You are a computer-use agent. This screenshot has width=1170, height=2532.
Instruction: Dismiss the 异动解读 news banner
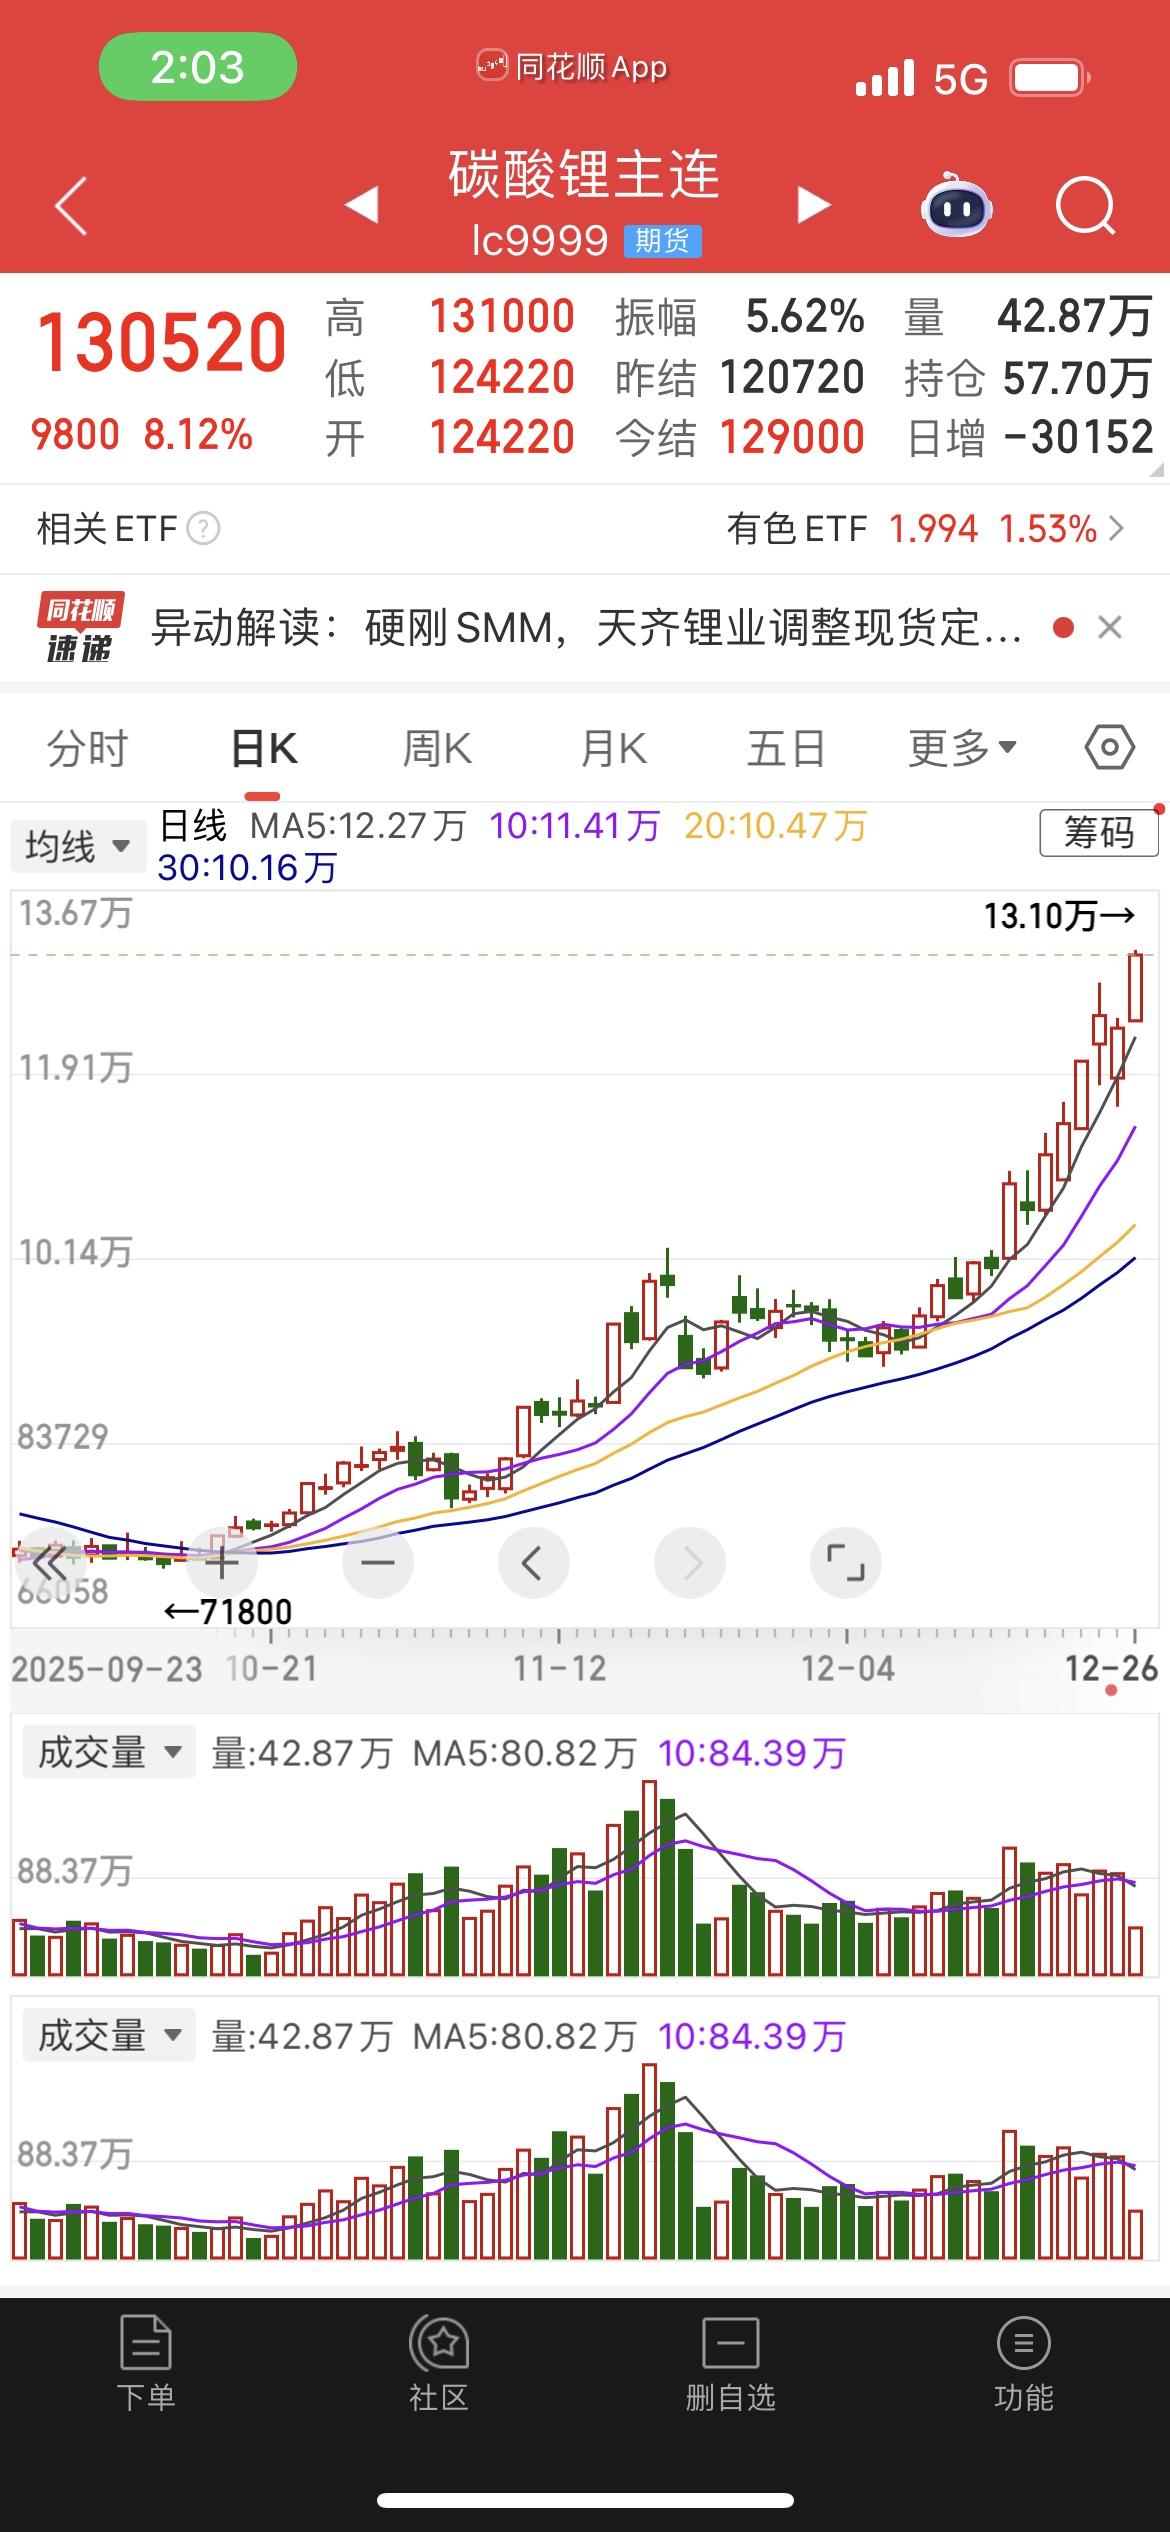(1110, 628)
